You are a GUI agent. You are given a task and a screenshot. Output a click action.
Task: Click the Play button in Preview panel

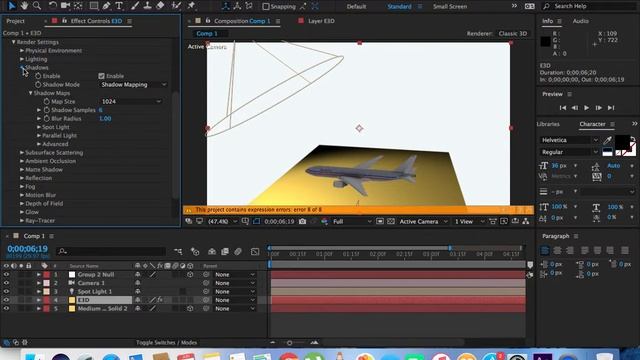(587, 108)
